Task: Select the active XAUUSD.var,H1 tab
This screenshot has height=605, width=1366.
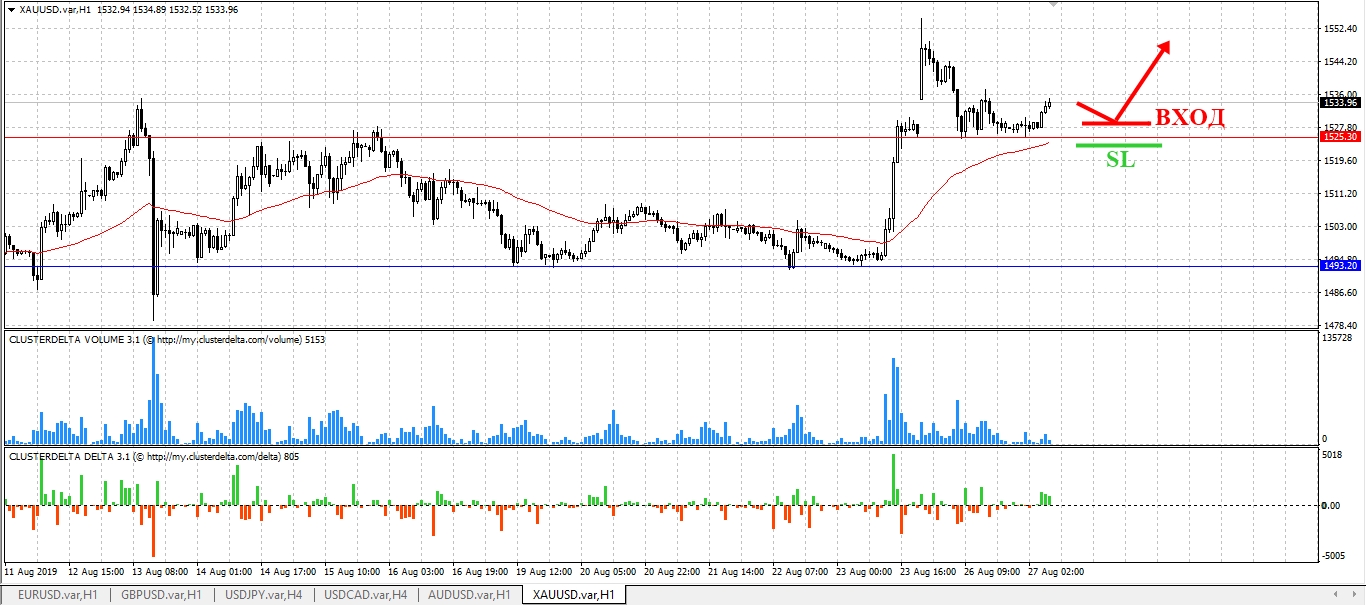Action: pyautogui.click(x=574, y=595)
